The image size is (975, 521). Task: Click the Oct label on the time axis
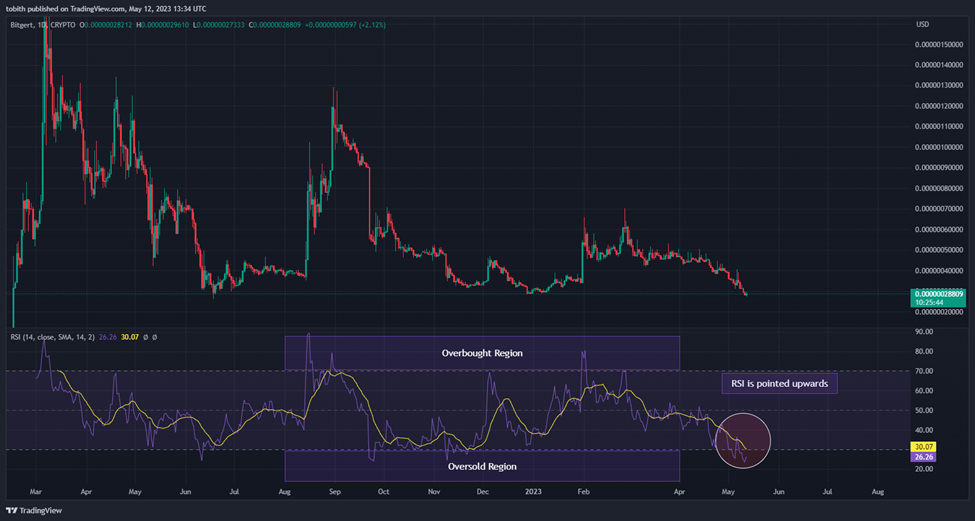click(384, 492)
